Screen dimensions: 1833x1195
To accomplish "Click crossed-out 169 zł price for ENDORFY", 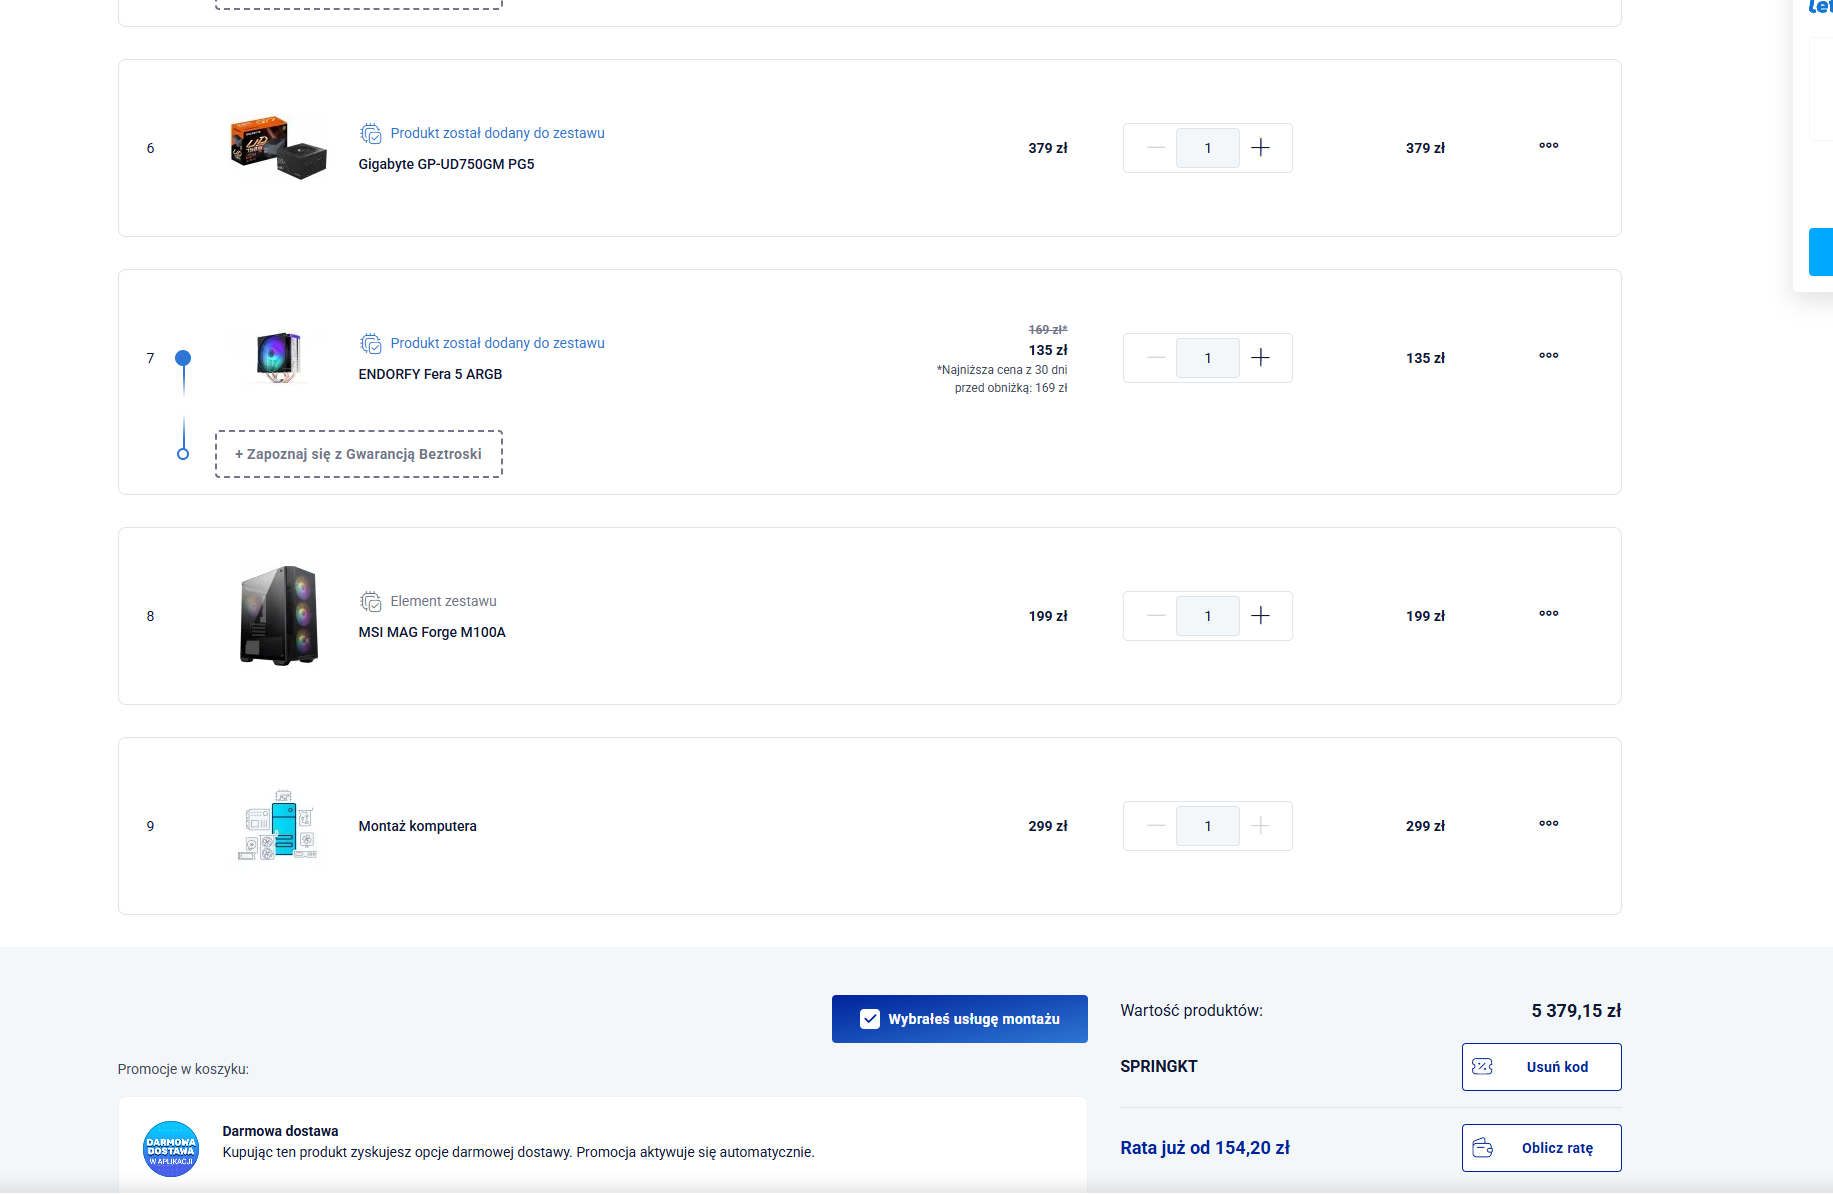I will 1048,330.
